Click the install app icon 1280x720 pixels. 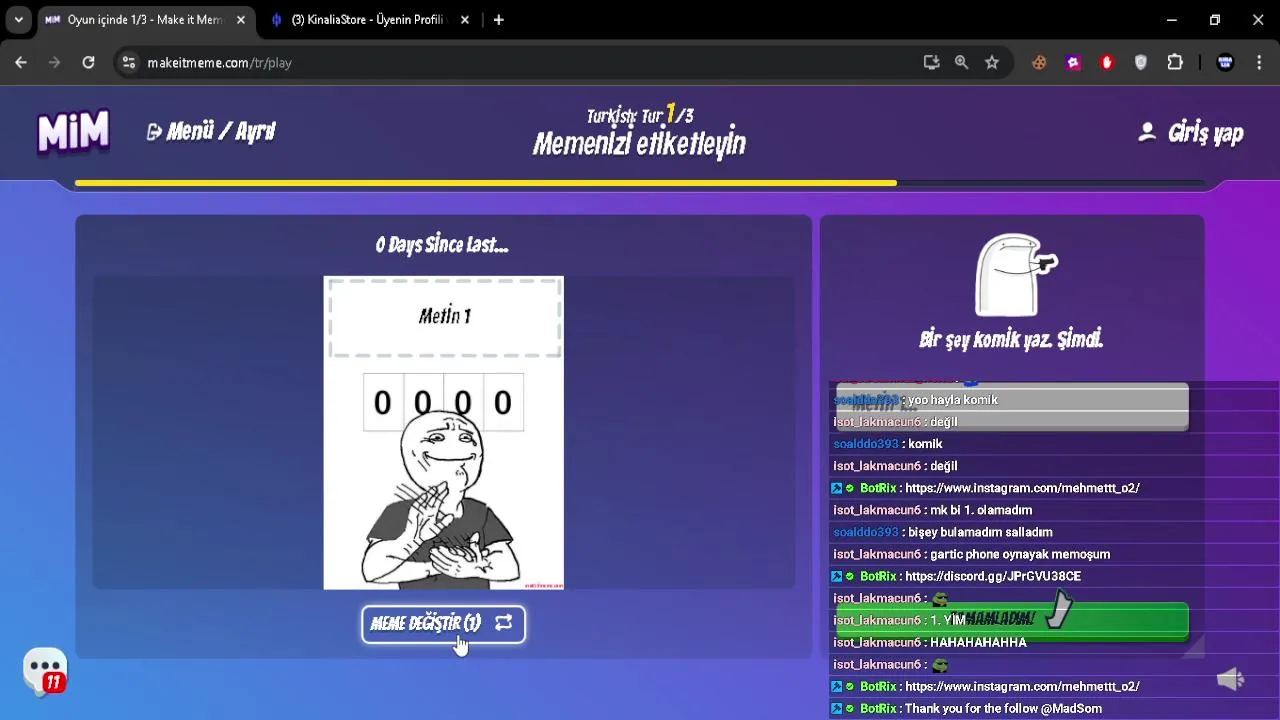pos(931,62)
